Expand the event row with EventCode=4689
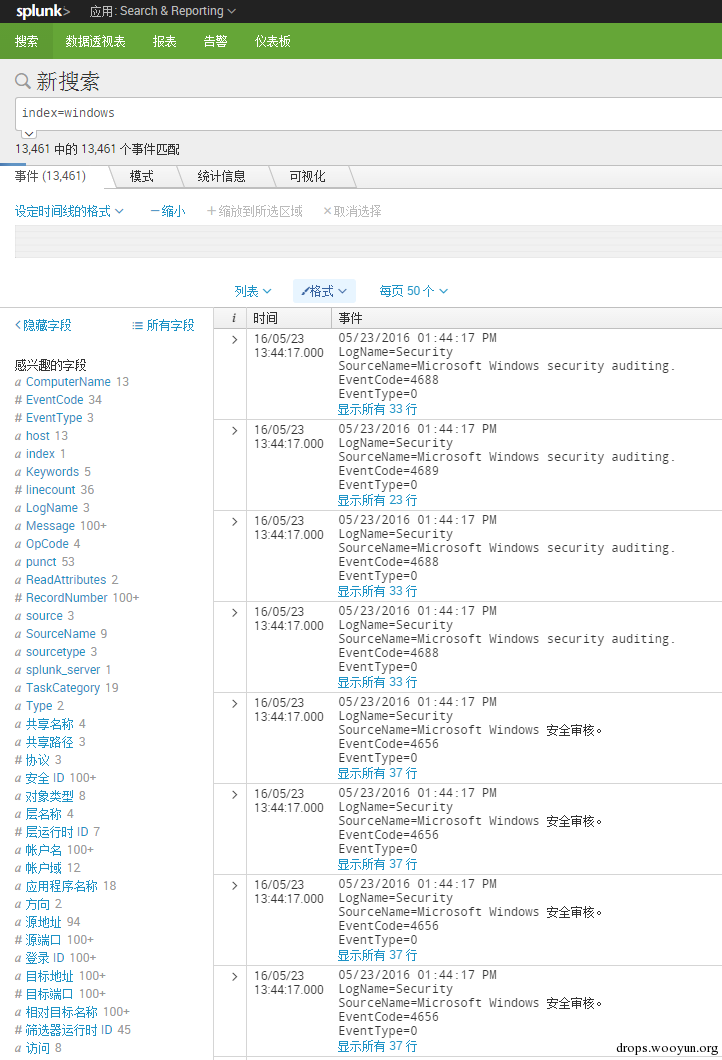 coord(234,431)
